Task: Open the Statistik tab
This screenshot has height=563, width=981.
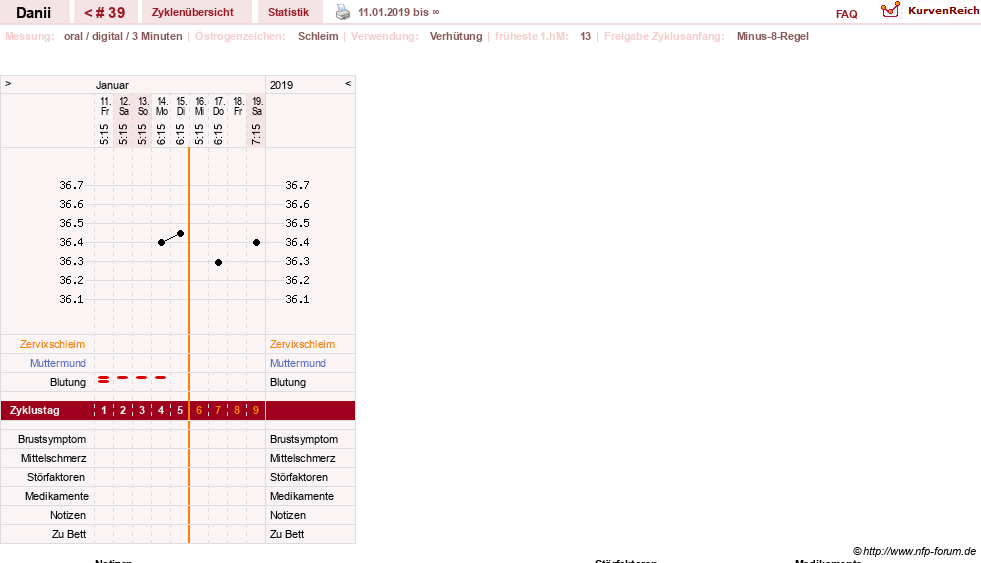Action: coord(288,12)
